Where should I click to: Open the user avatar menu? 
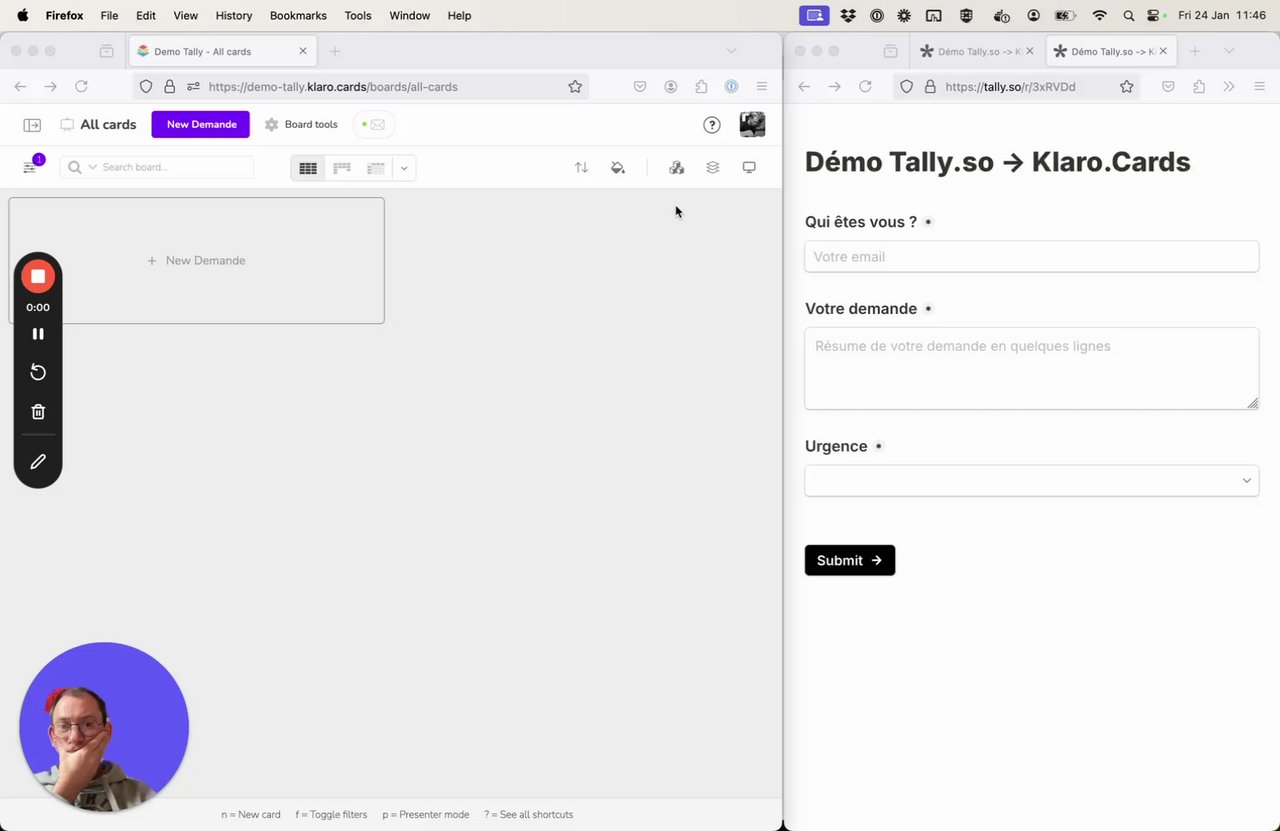[752, 124]
